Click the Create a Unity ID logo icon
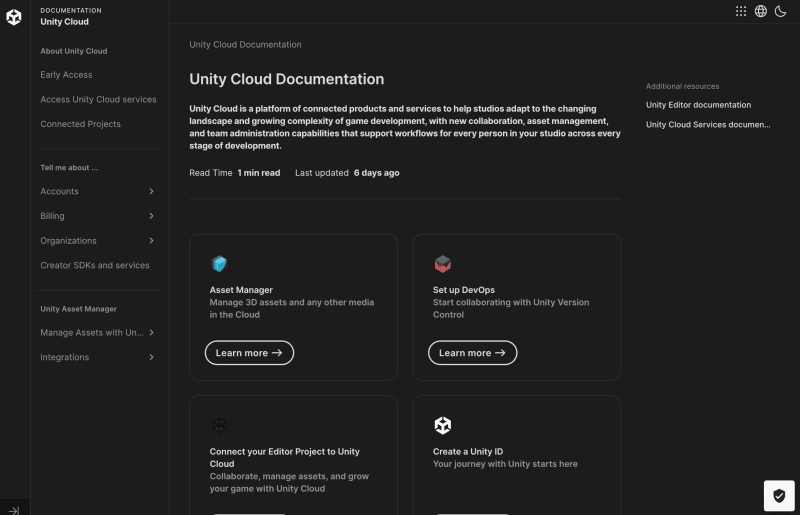800x515 pixels. pyautogui.click(x=442, y=426)
